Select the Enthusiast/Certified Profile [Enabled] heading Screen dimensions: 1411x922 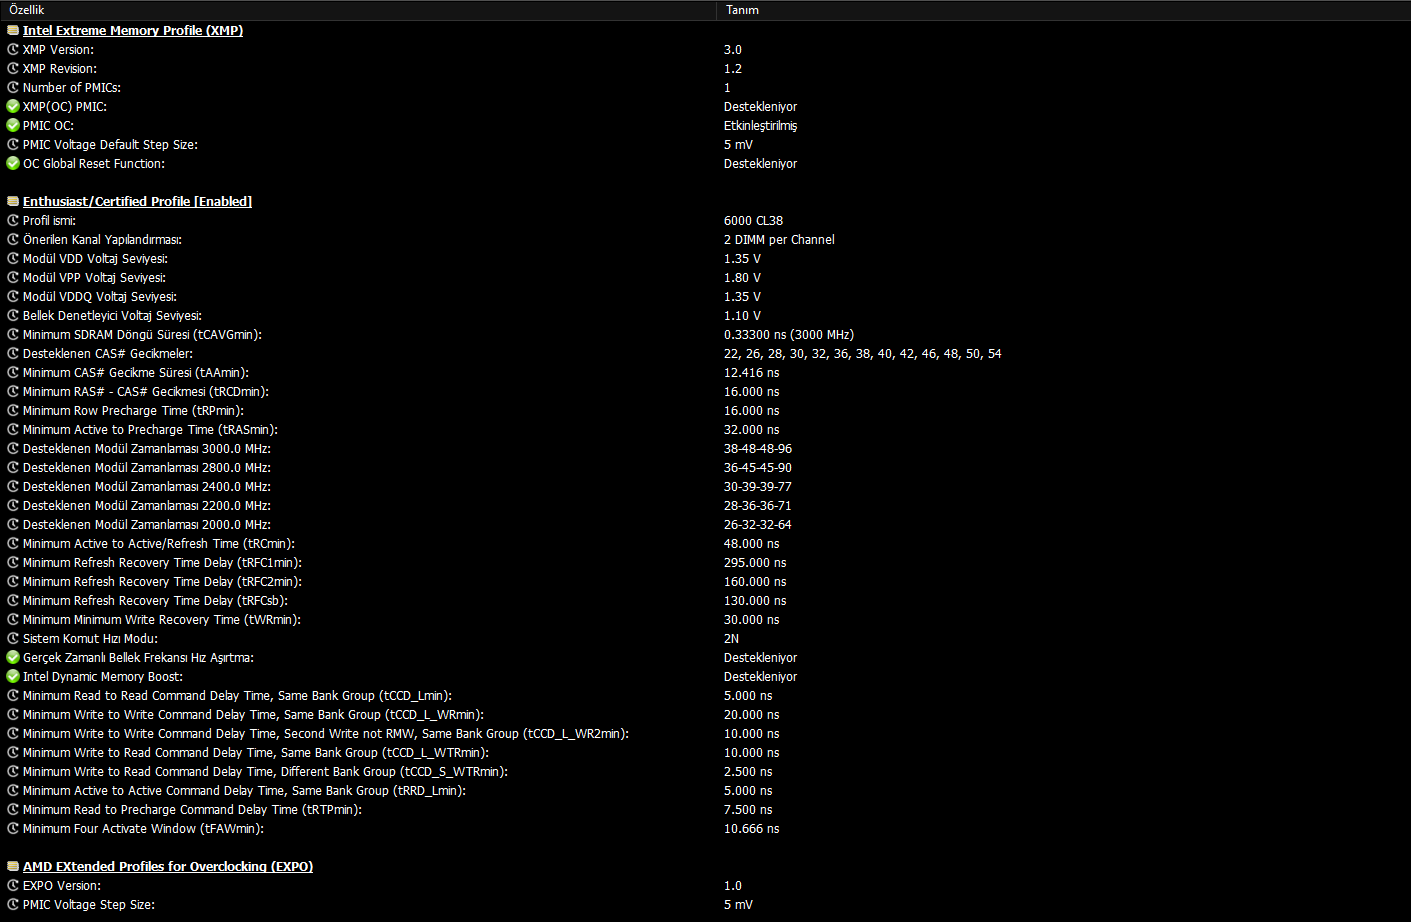pyautogui.click(x=137, y=202)
